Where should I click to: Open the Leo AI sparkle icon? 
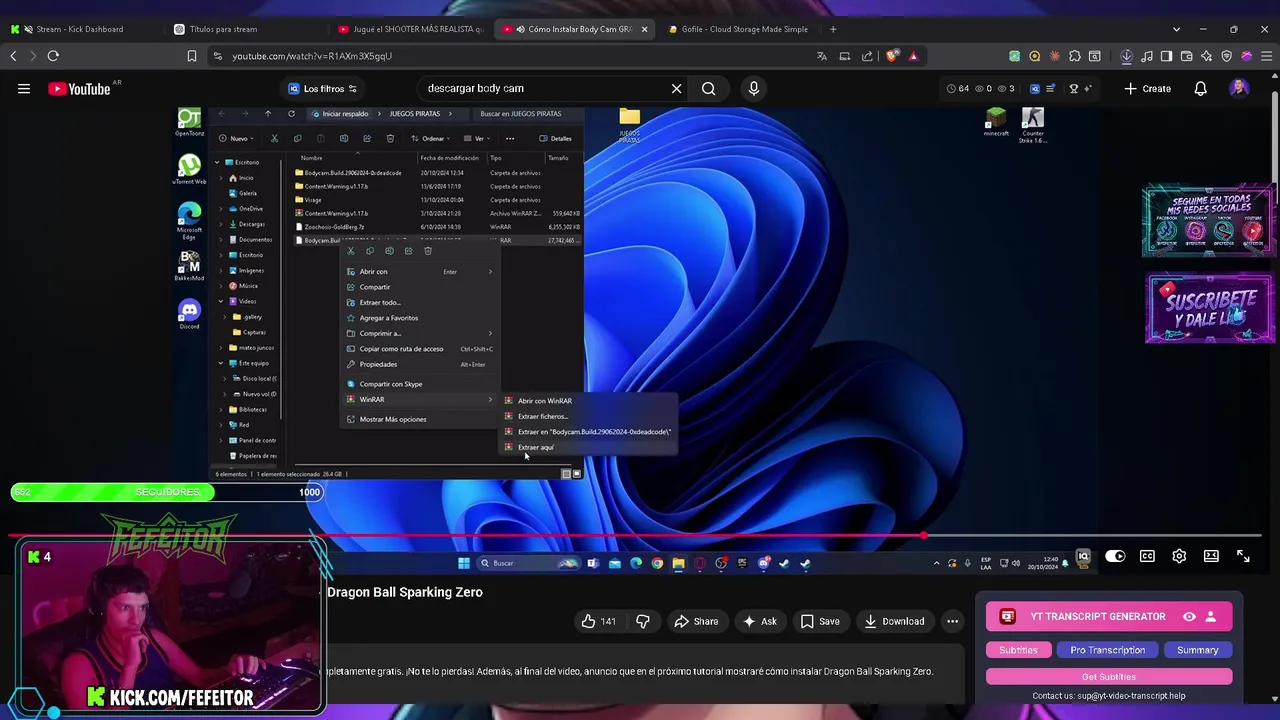click(x=1207, y=56)
